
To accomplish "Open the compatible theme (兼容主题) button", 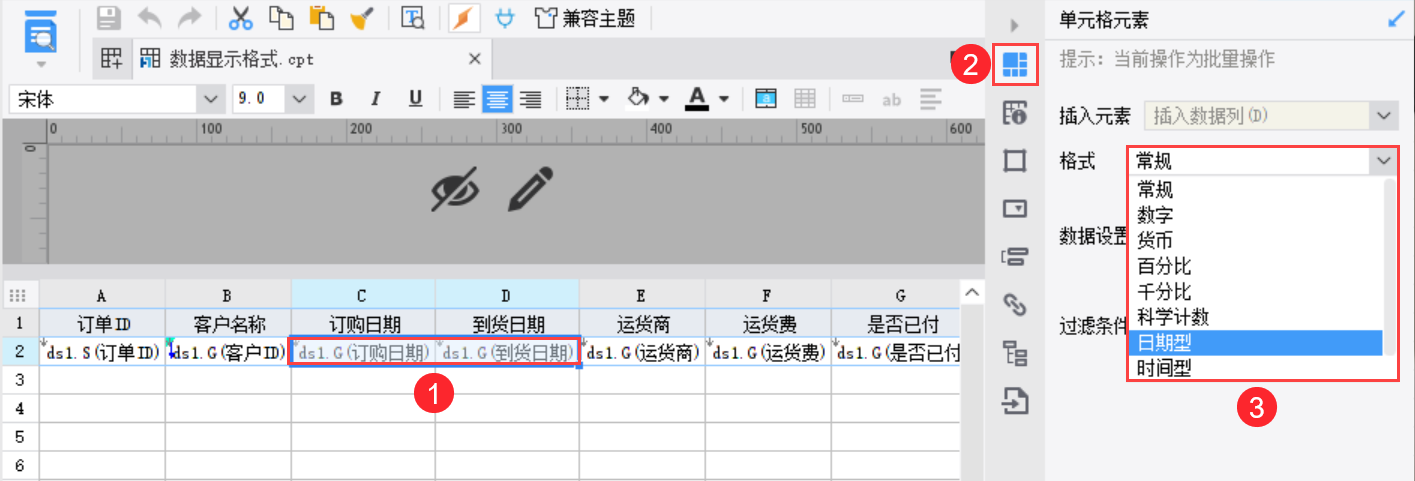I will (586, 17).
